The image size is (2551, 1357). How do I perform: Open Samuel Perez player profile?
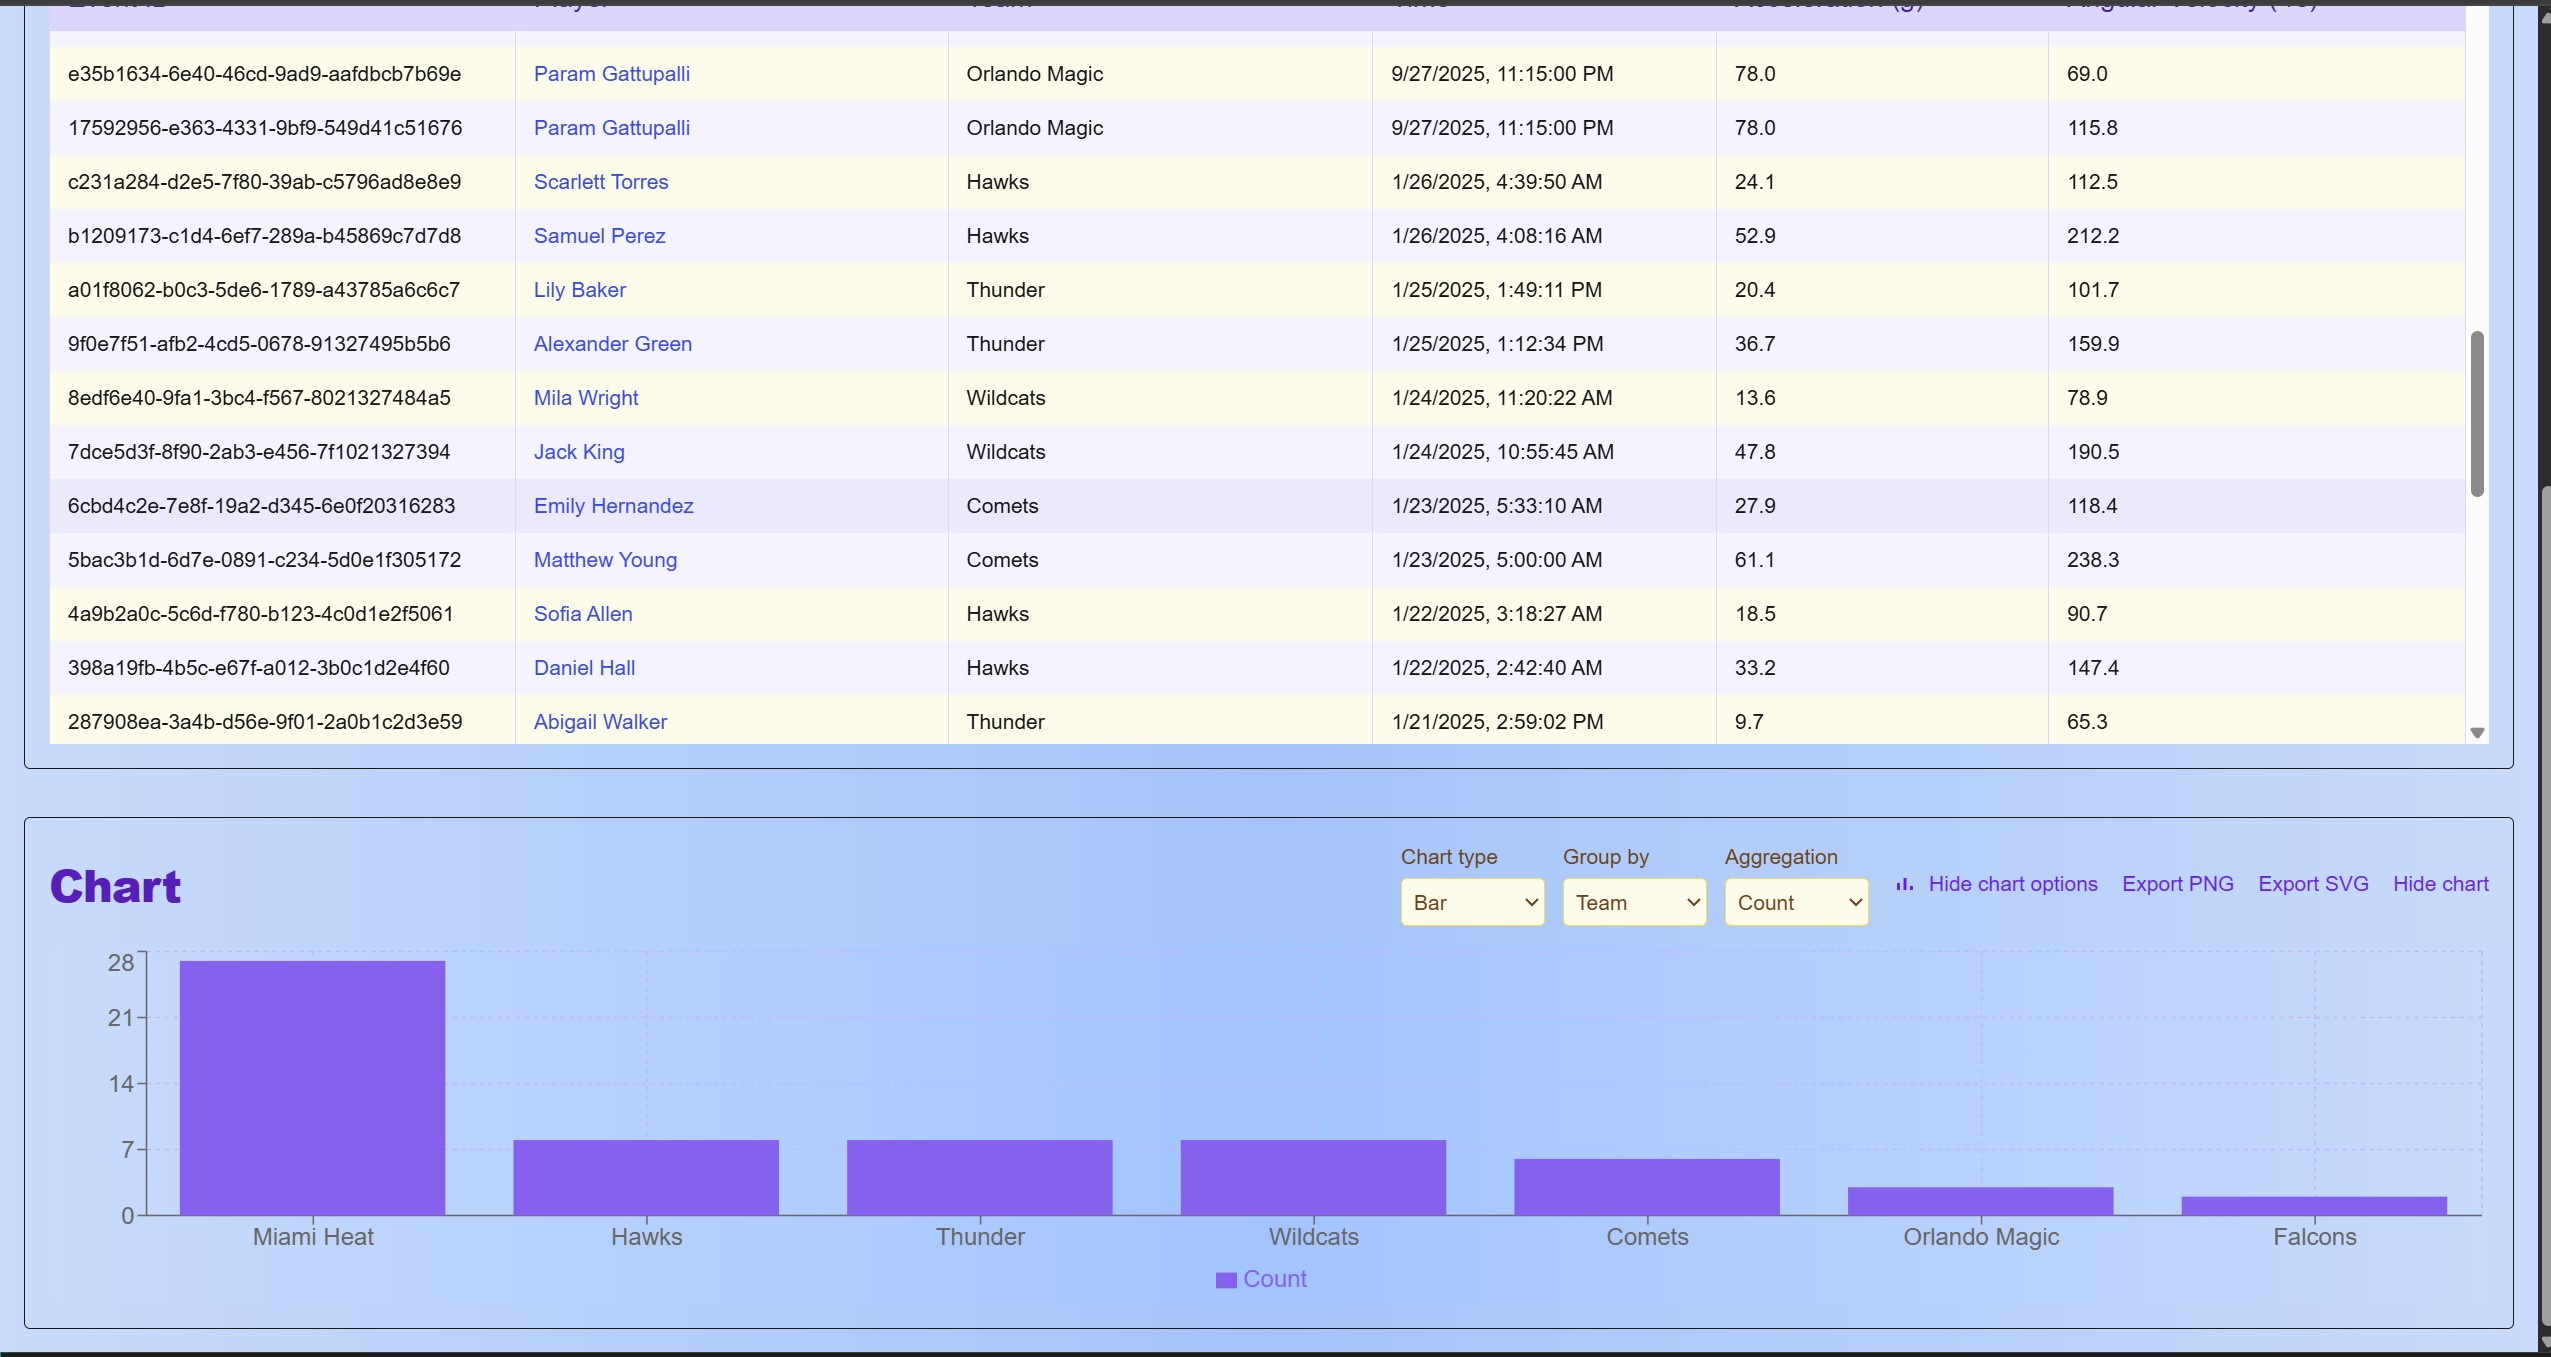(x=599, y=236)
